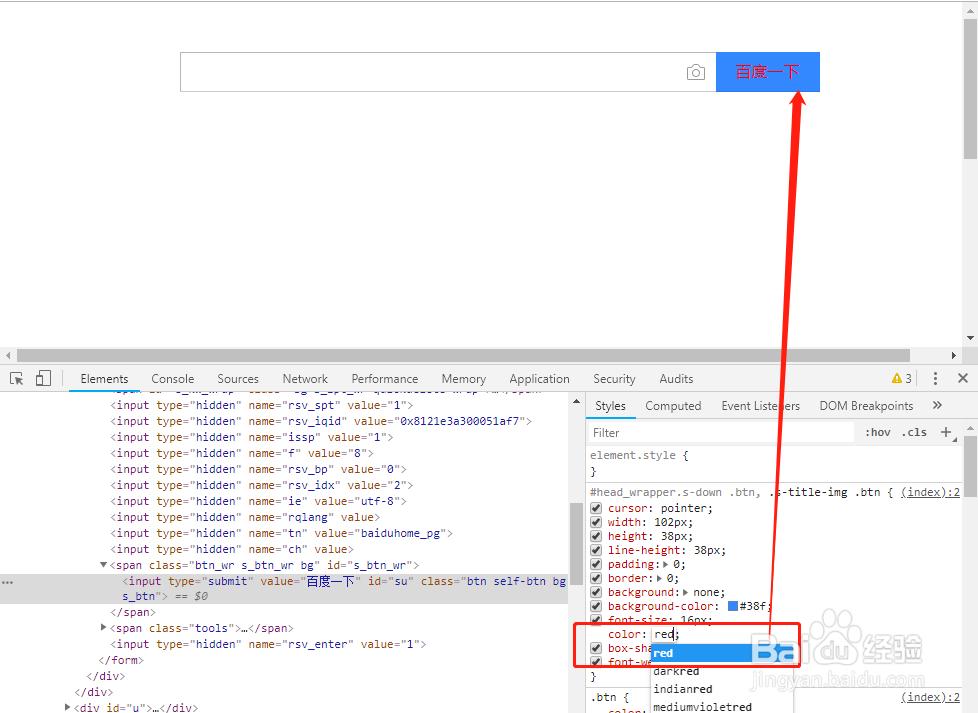Select the Computed sub-tab
The height and width of the screenshot is (713, 978).
673,406
